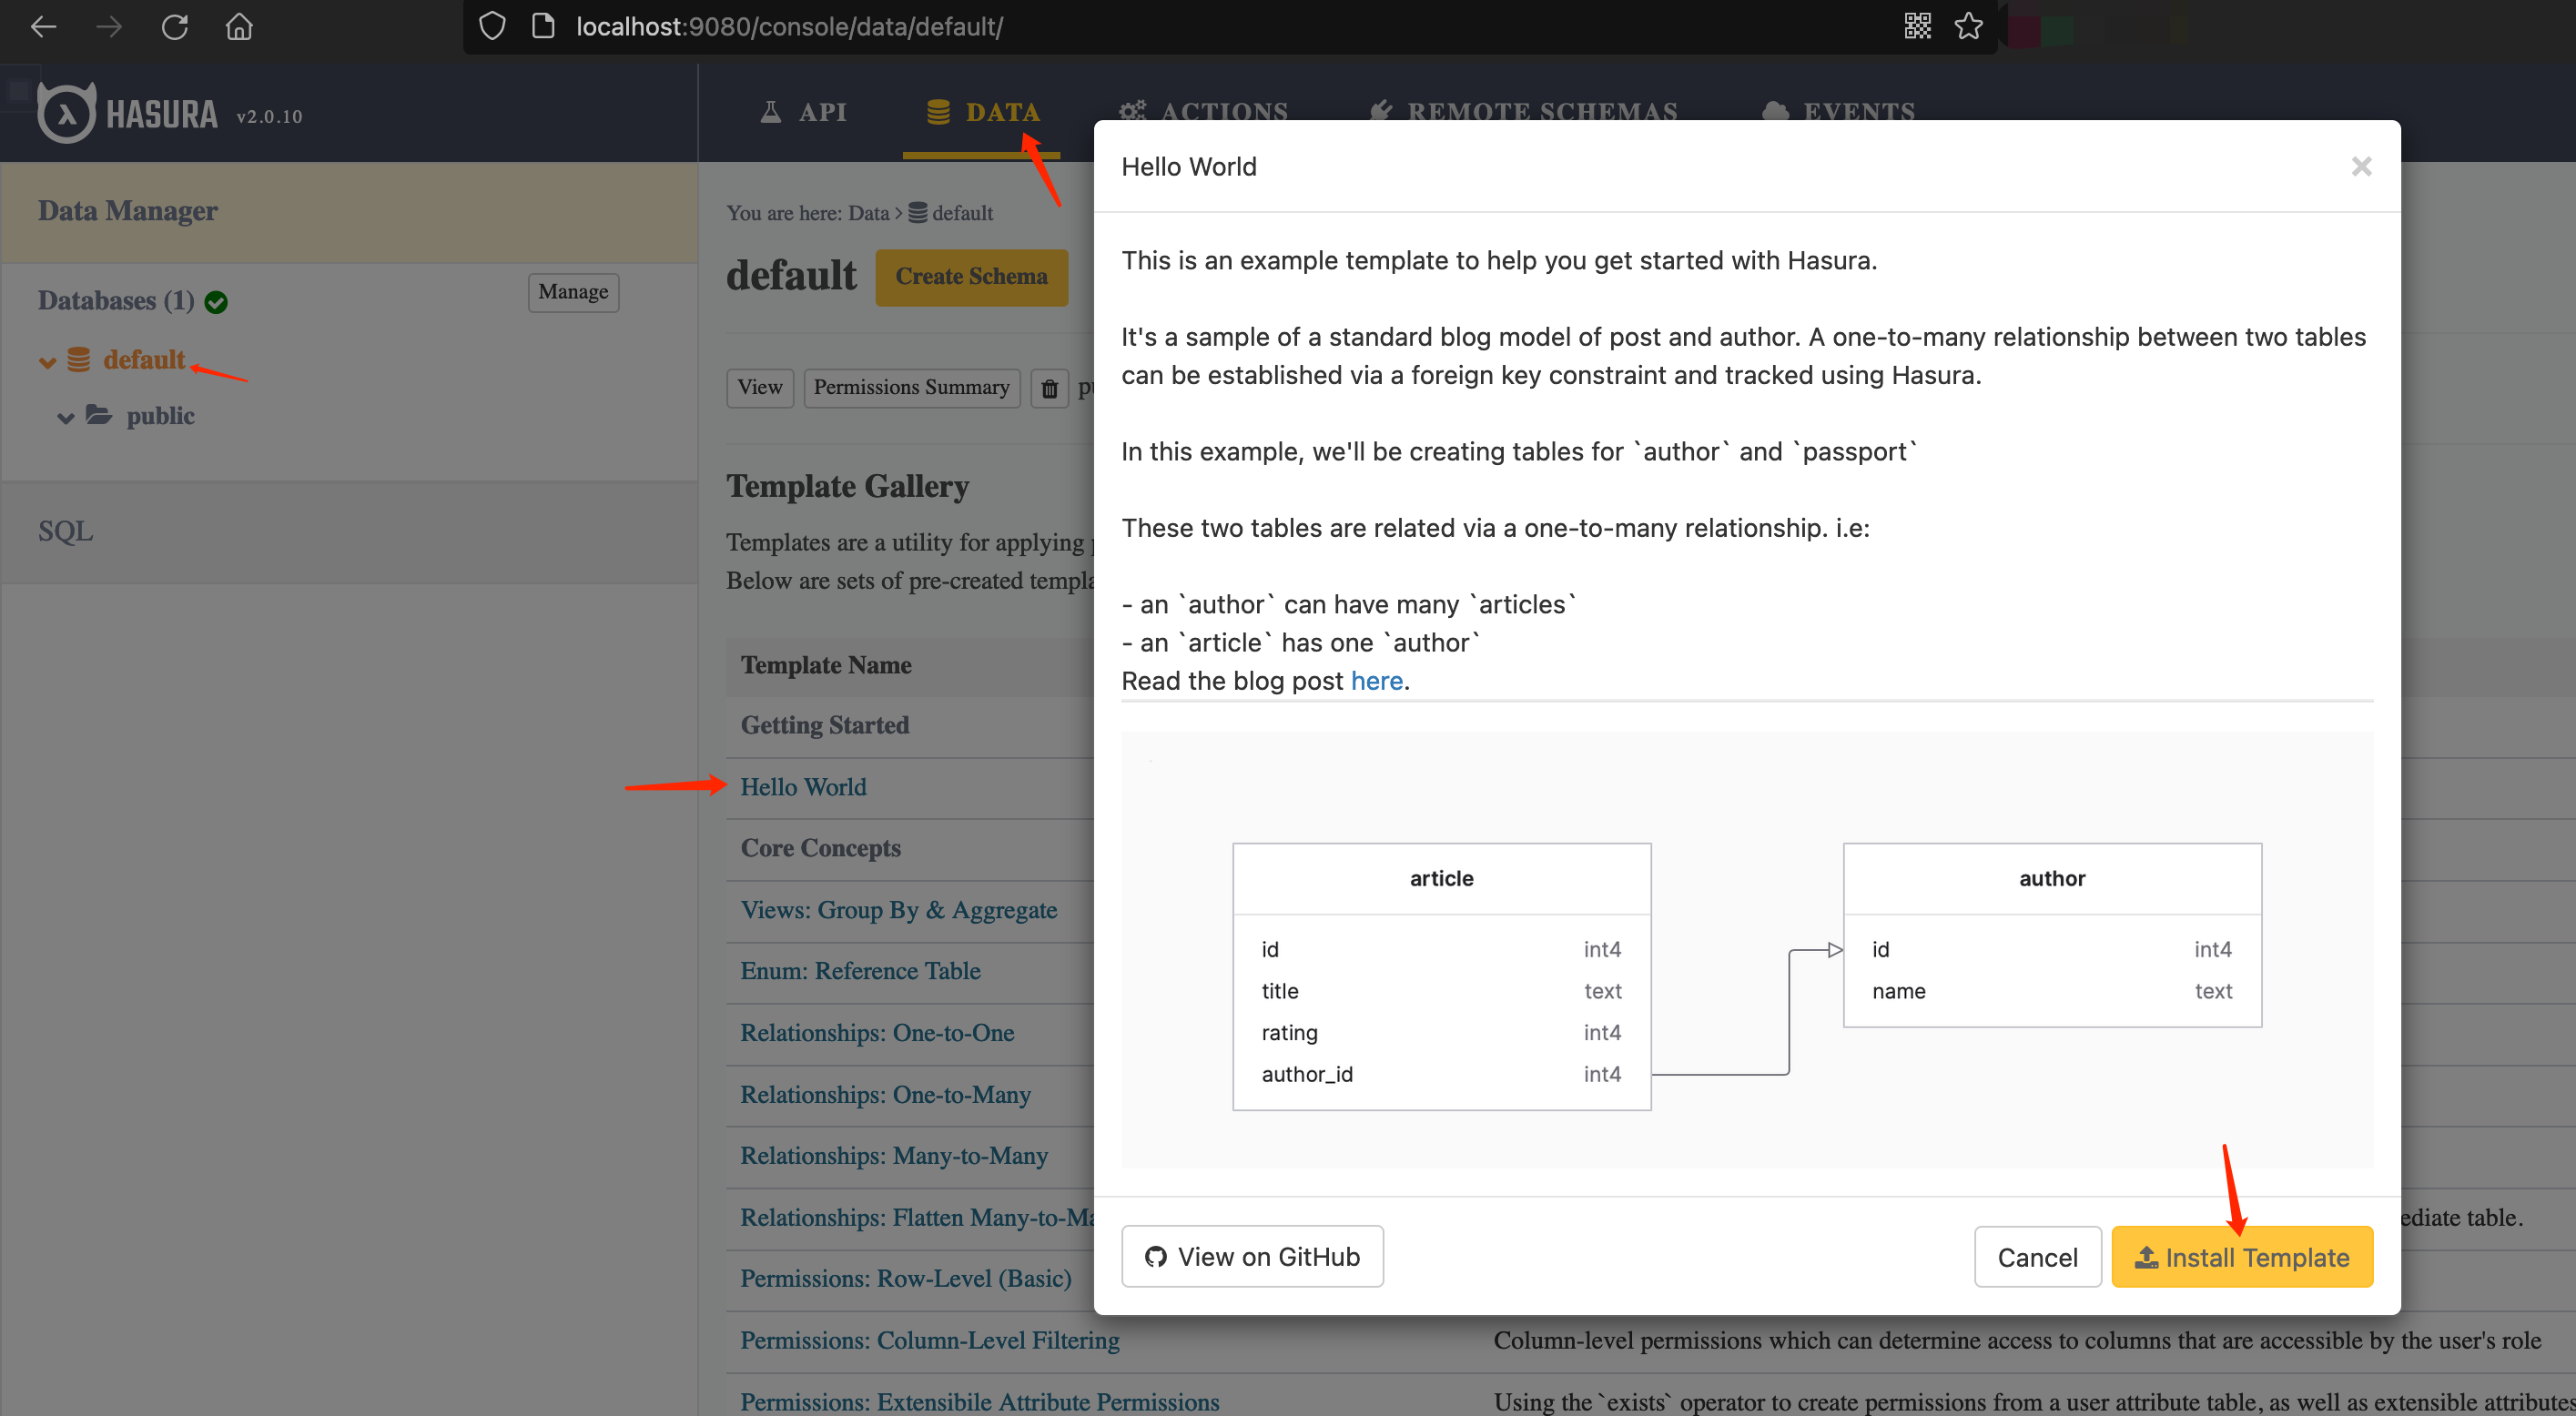2576x1416 pixels.
Task: Click the browser back arrow
Action: (x=44, y=27)
